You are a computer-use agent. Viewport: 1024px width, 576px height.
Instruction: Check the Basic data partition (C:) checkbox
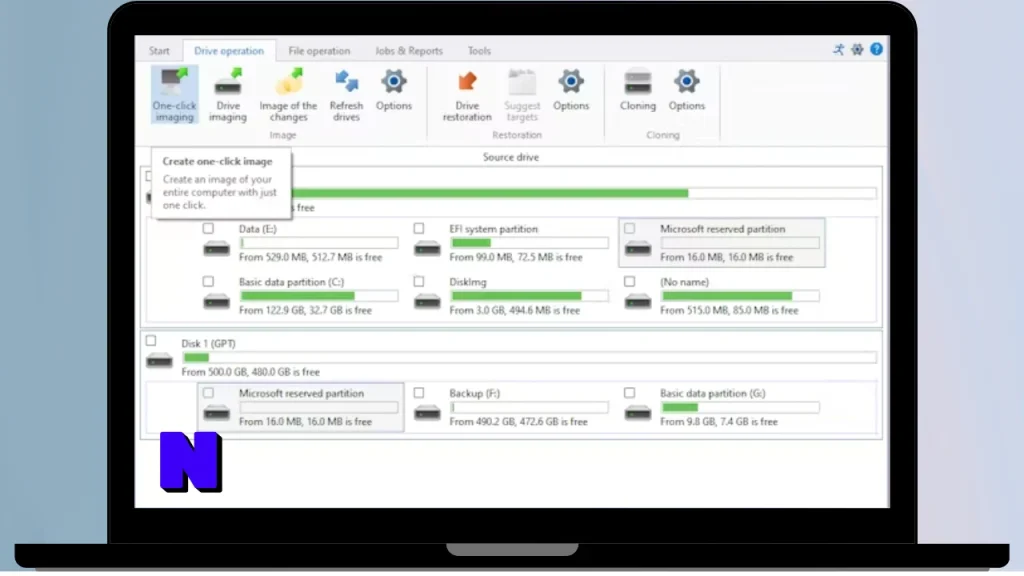click(208, 281)
